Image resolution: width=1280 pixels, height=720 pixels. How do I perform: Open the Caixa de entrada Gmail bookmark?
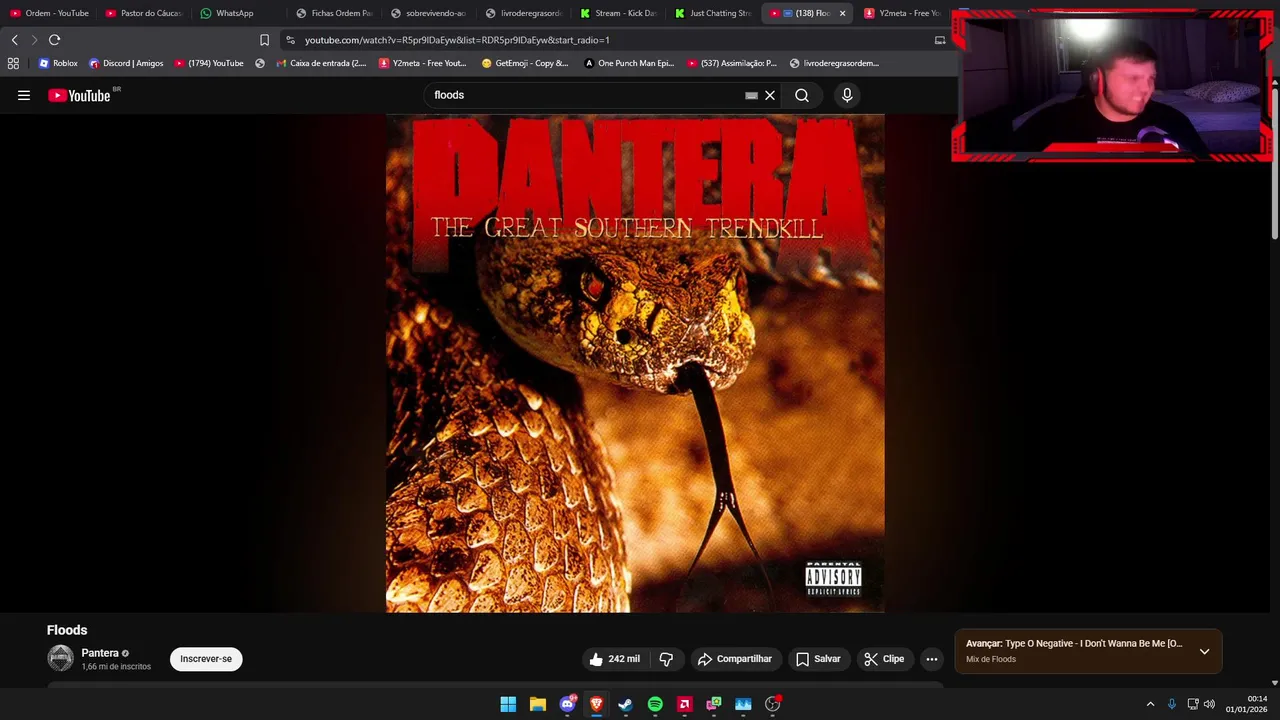(x=320, y=63)
